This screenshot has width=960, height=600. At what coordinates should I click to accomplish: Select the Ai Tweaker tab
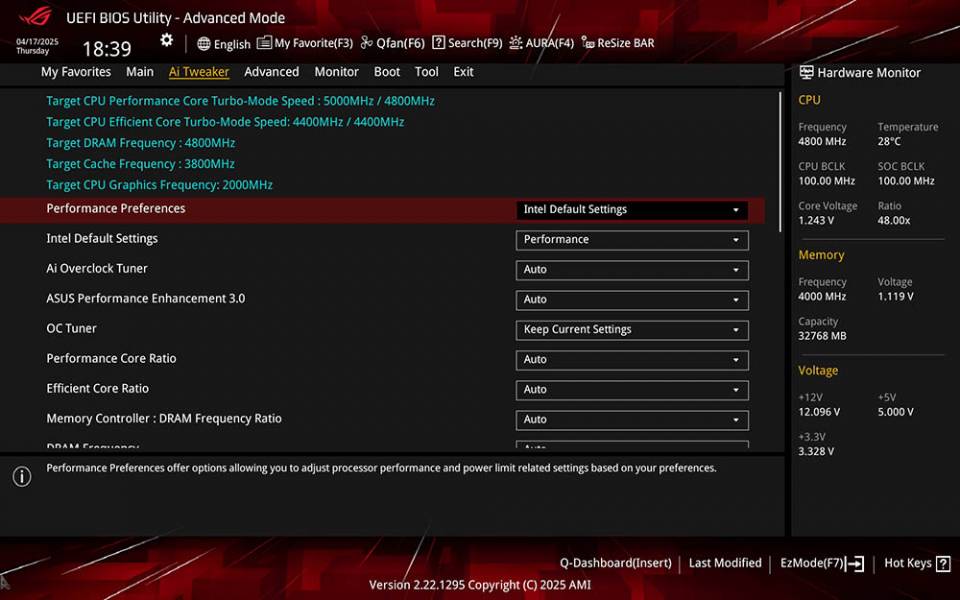coord(199,72)
